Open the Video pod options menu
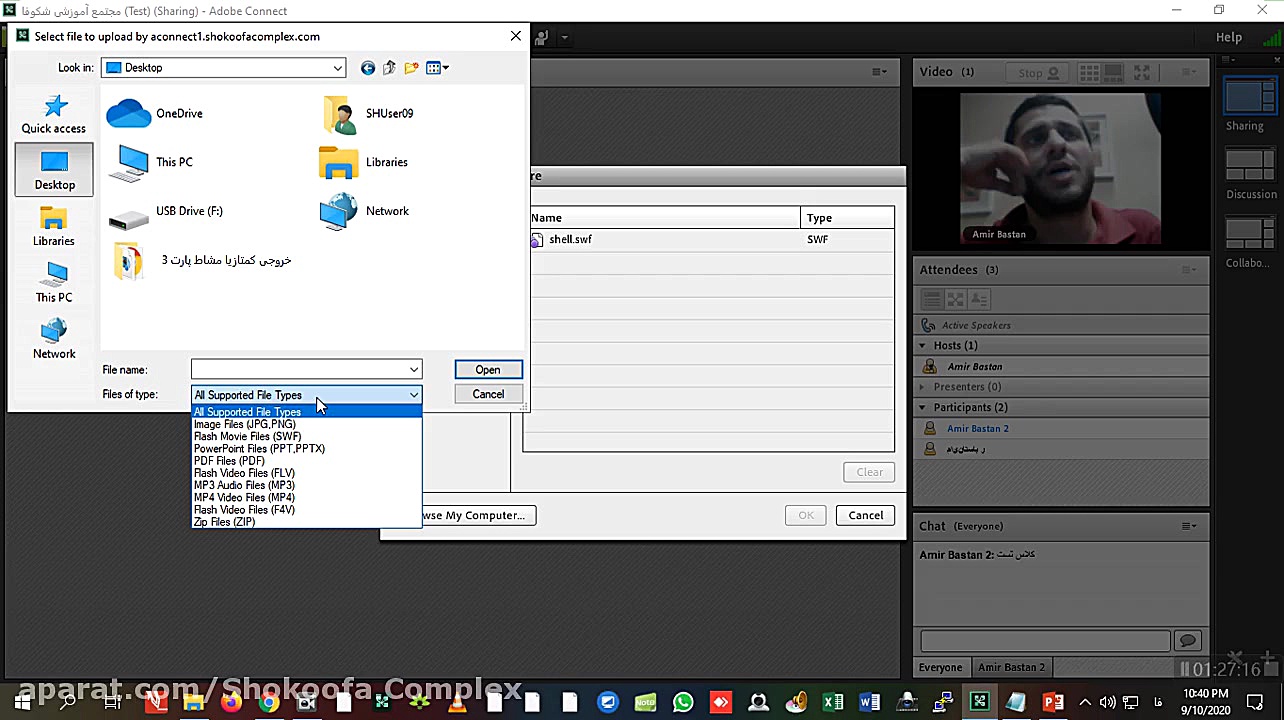The width and height of the screenshot is (1284, 720). (x=1189, y=72)
